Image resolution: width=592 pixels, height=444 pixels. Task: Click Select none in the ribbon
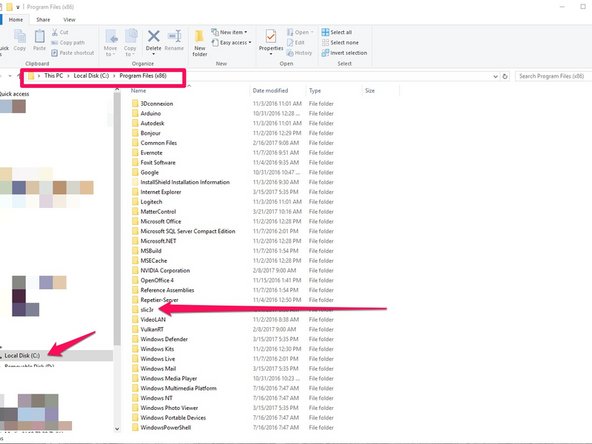click(340, 43)
